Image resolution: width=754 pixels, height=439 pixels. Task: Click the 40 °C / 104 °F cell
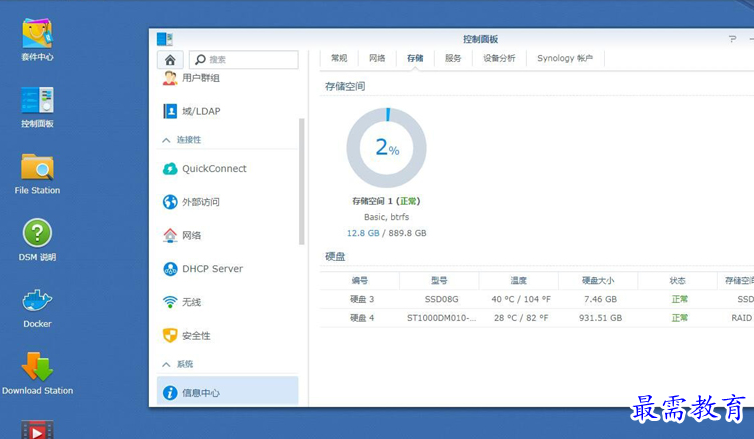pos(521,299)
